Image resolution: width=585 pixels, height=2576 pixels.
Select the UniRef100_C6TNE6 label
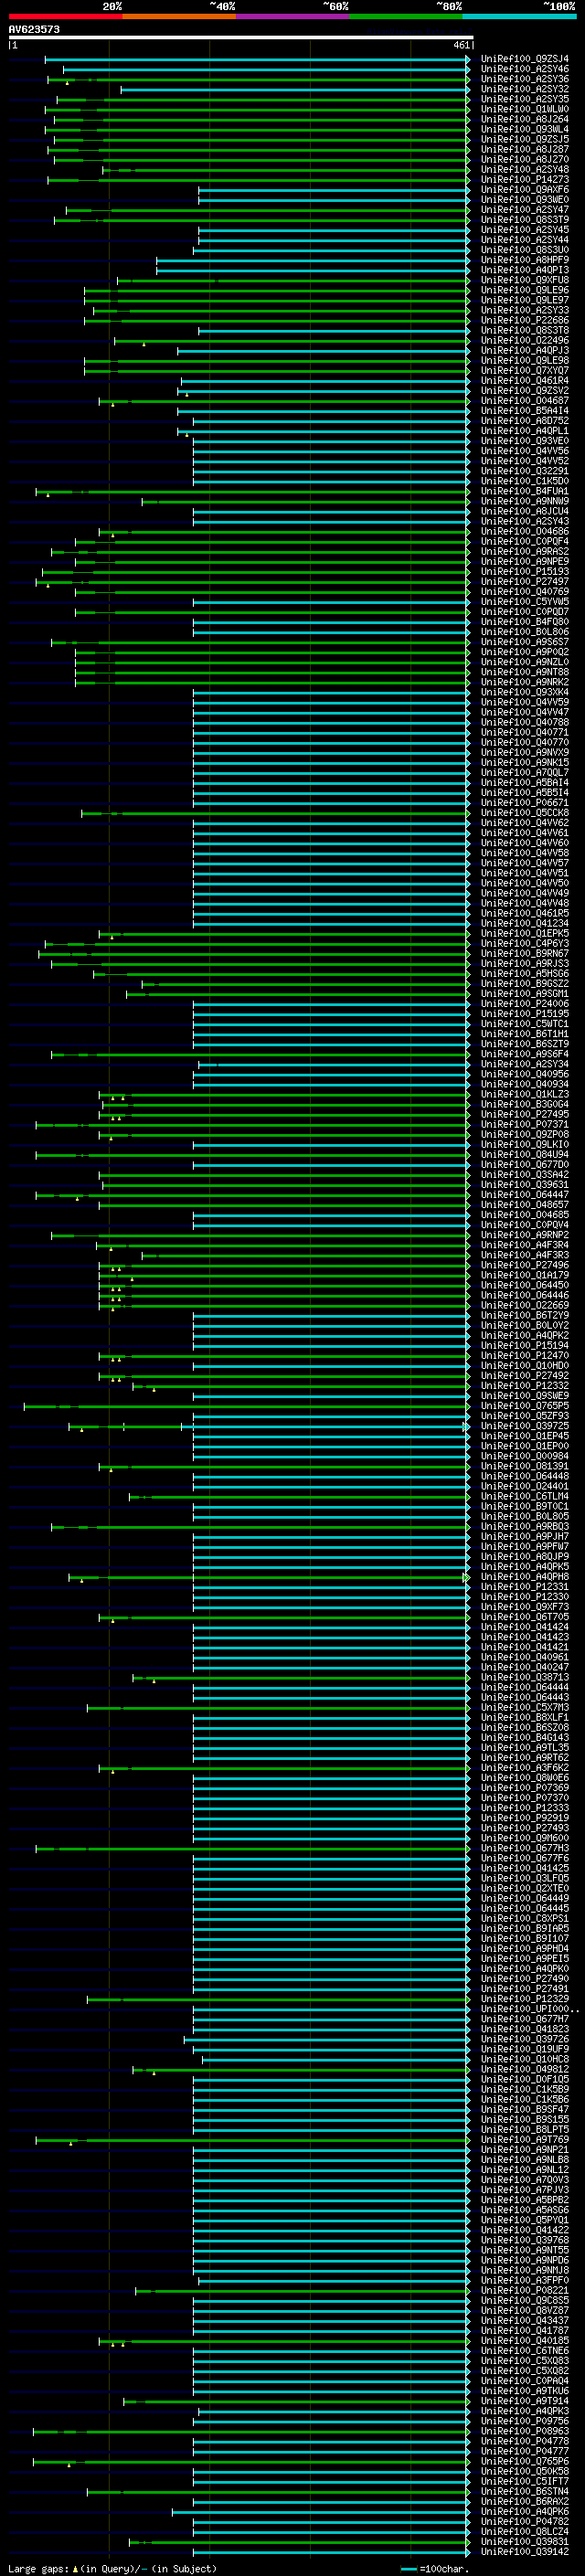[524, 2351]
